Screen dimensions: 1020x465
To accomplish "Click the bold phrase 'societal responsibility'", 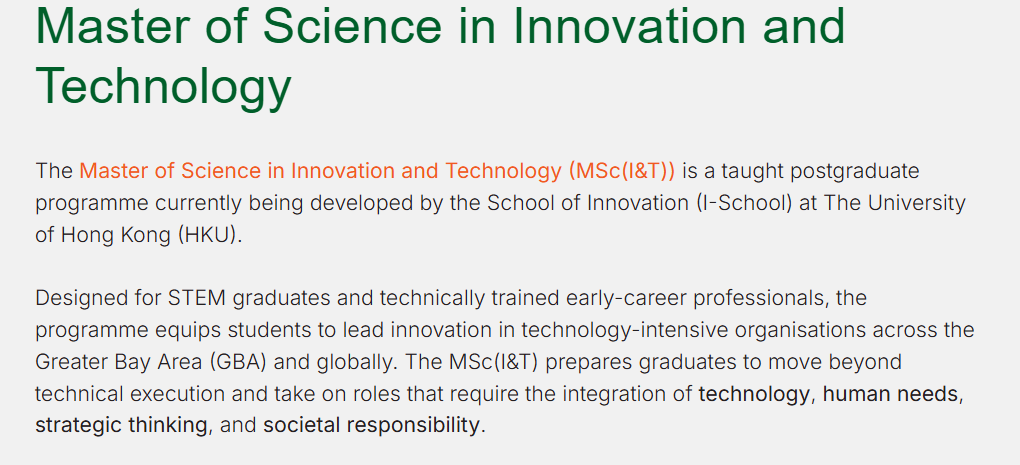I will tap(371, 425).
